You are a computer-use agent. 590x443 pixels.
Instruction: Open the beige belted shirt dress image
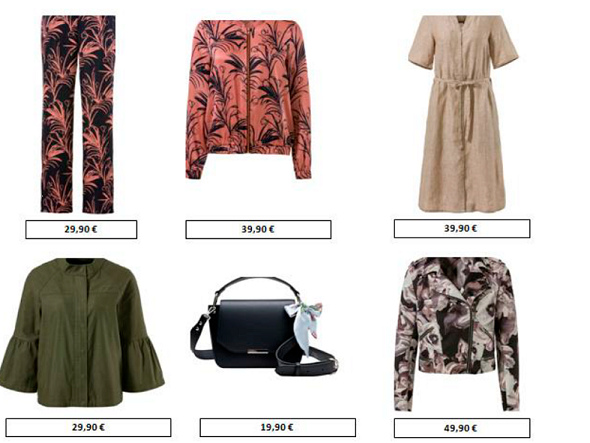coord(462,113)
